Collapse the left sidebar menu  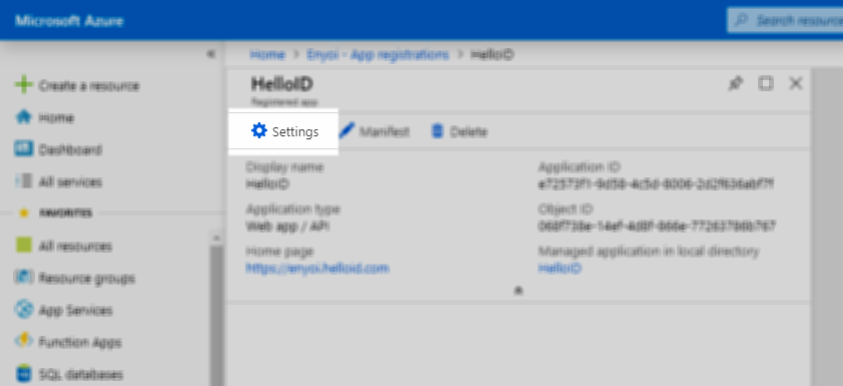[x=211, y=54]
